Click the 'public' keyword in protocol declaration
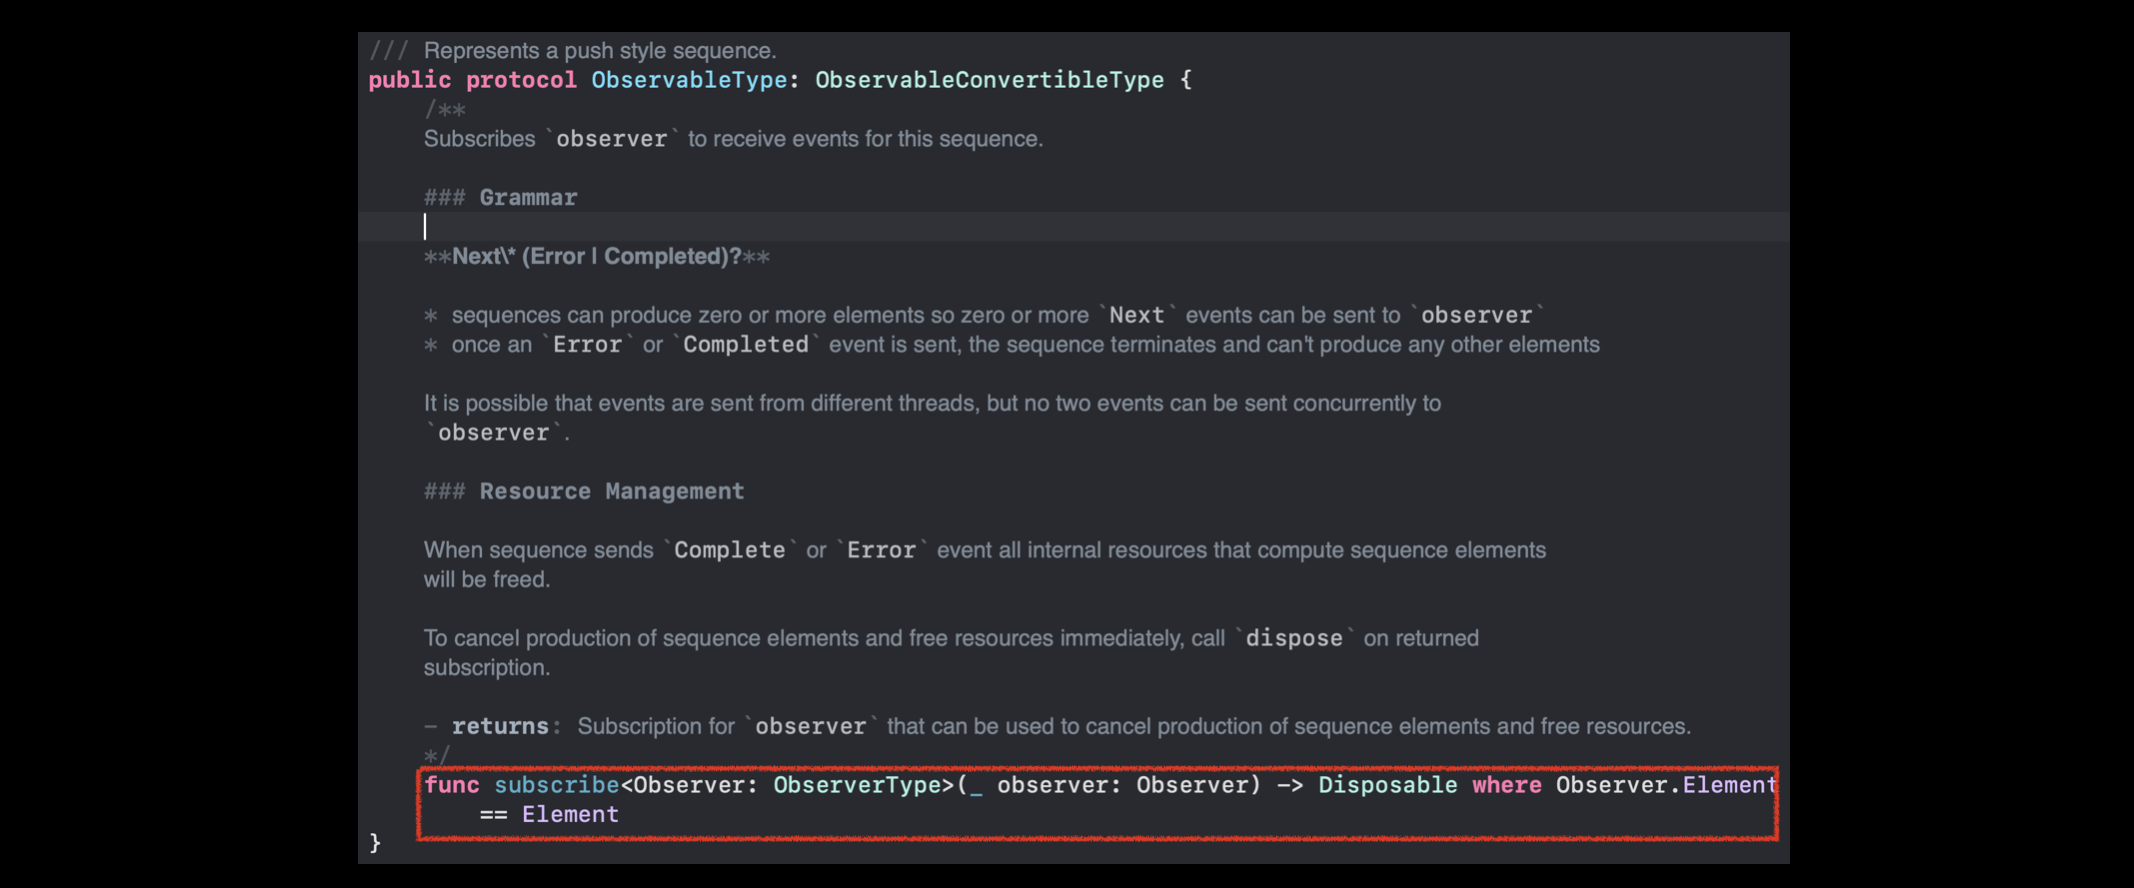The height and width of the screenshot is (888, 2134). [x=409, y=80]
